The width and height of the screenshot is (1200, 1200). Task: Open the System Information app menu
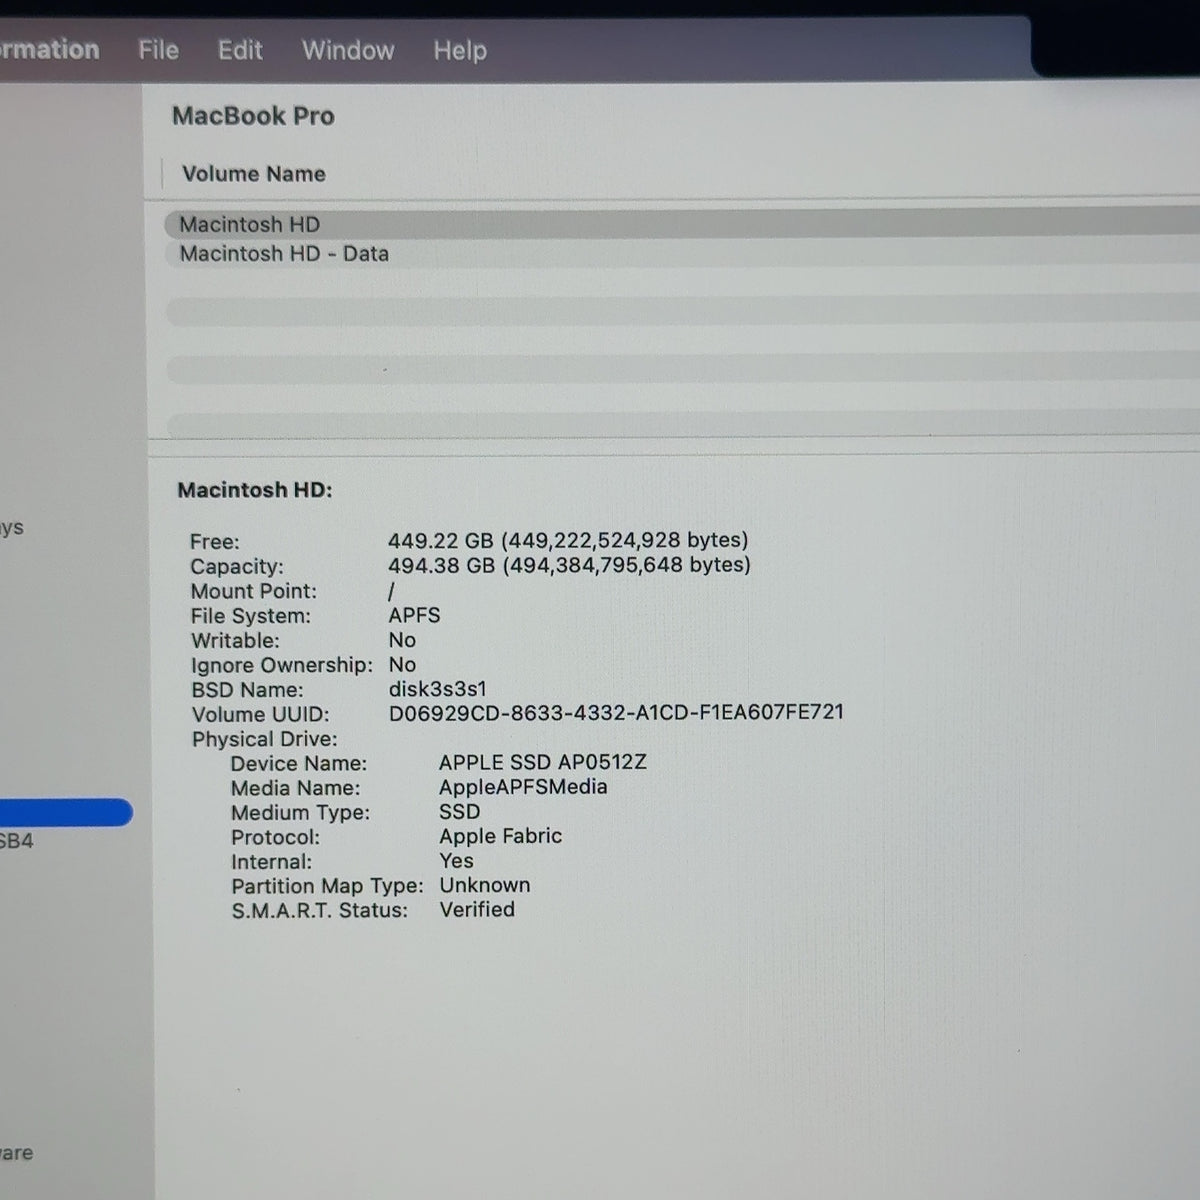click(49, 49)
